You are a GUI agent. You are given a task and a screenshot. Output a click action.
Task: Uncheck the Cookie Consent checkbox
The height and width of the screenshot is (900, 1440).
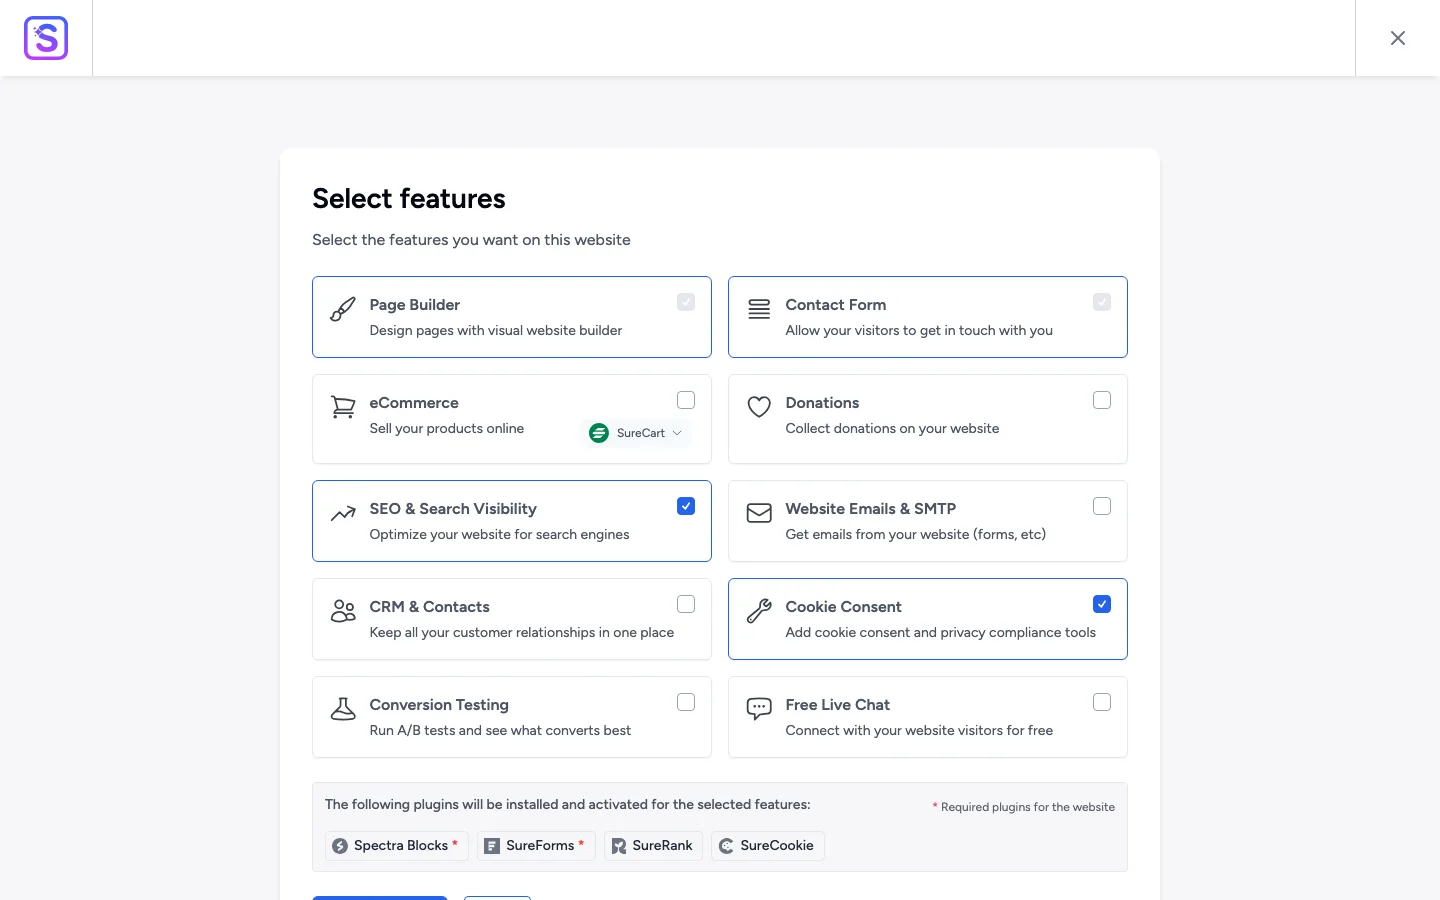tap(1102, 604)
